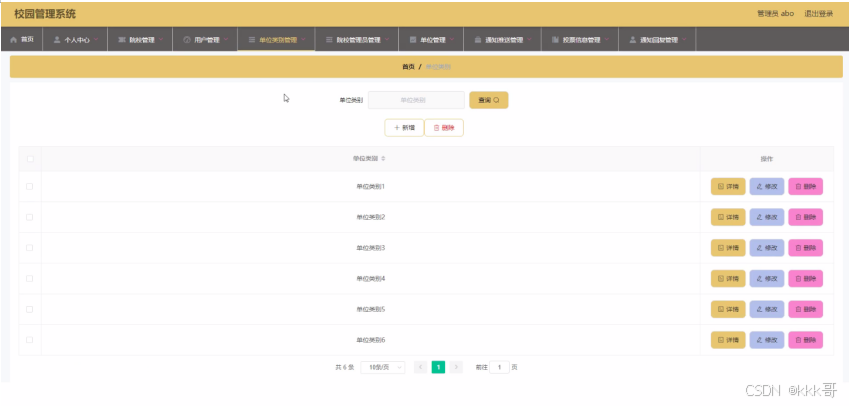Click 修改 for 单位类别6
This screenshot has width=849, height=406.
click(767, 340)
